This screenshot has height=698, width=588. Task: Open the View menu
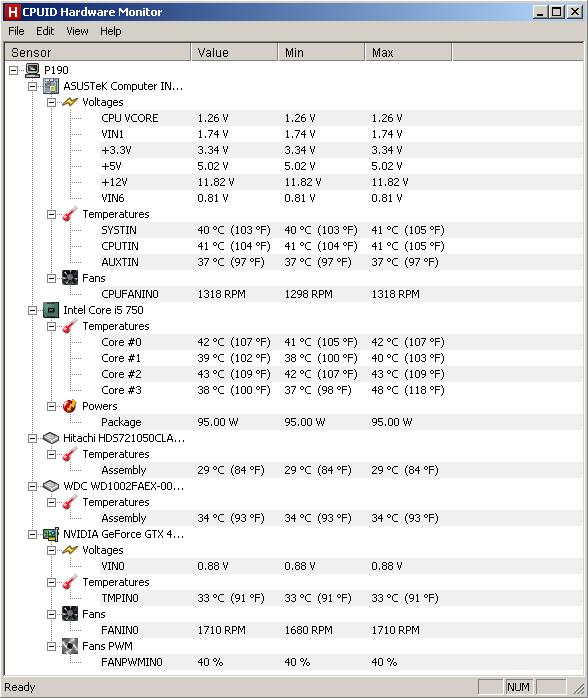(77, 31)
